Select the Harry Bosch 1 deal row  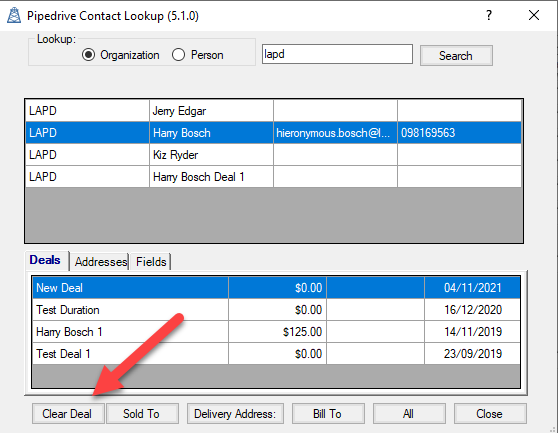[x=276, y=332]
